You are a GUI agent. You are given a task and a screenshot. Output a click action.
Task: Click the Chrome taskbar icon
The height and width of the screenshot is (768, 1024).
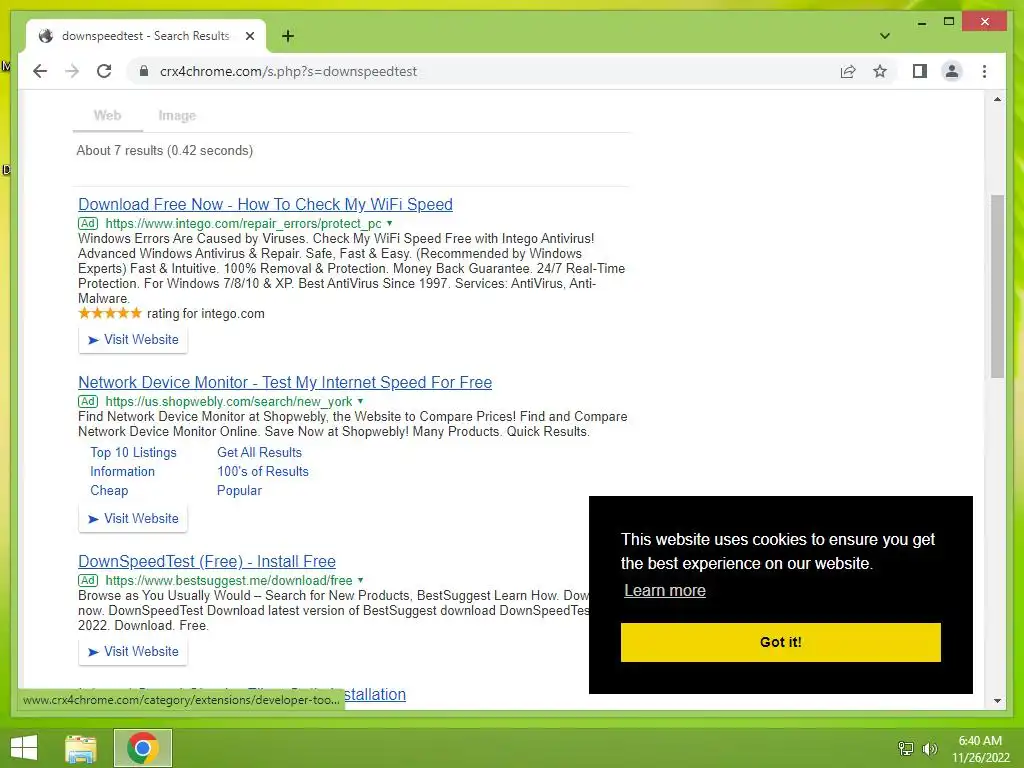(143, 748)
